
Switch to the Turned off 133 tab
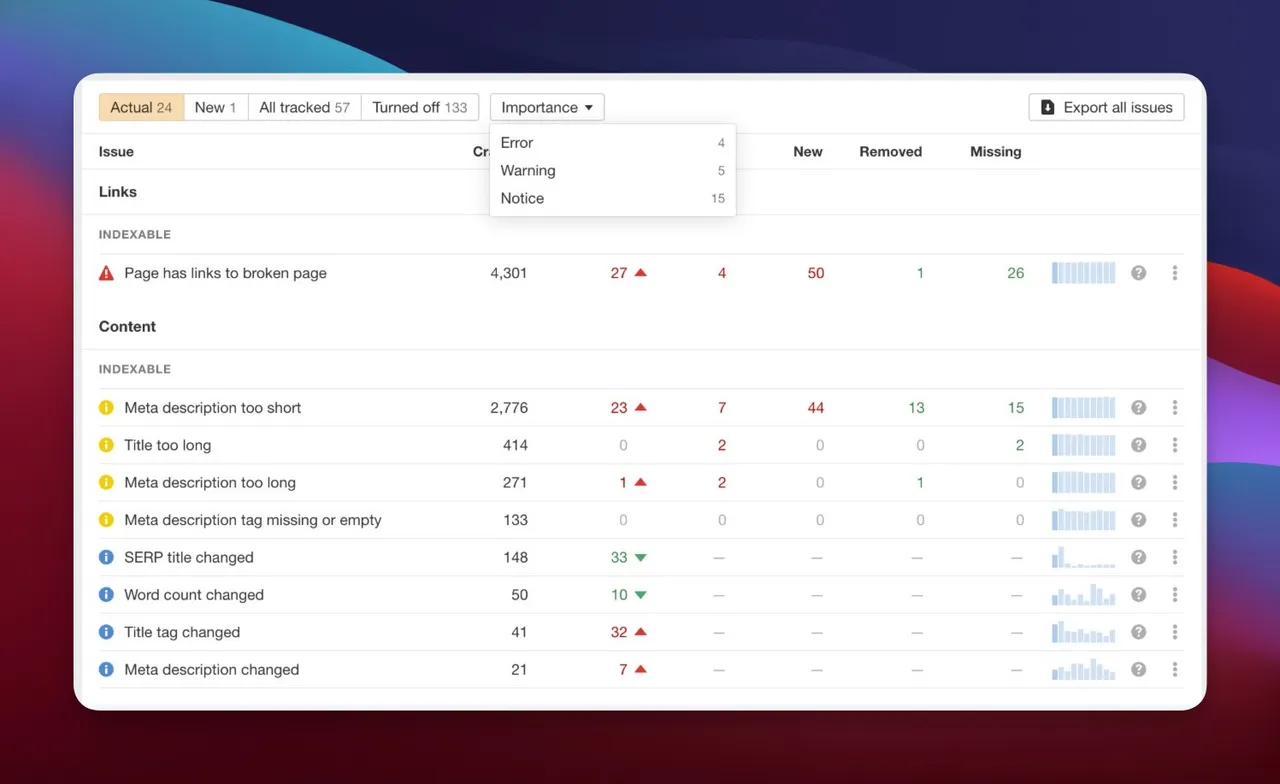click(x=420, y=107)
